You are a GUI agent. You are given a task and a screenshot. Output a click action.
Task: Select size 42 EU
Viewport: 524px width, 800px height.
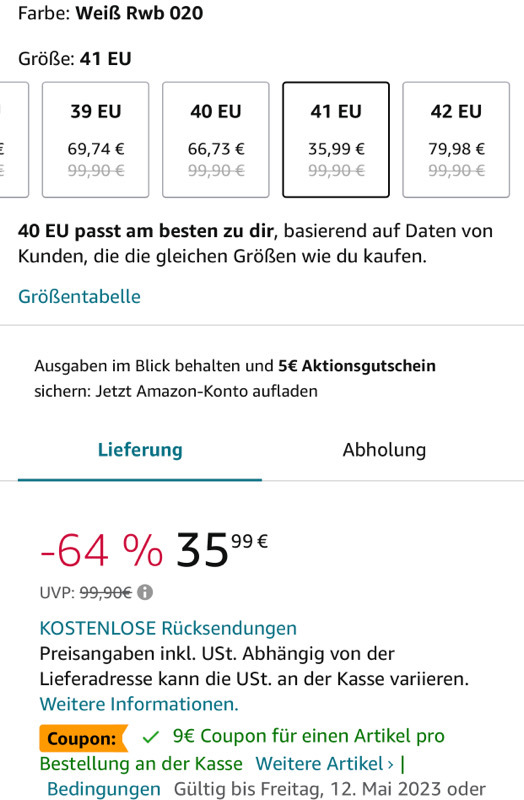[456, 140]
